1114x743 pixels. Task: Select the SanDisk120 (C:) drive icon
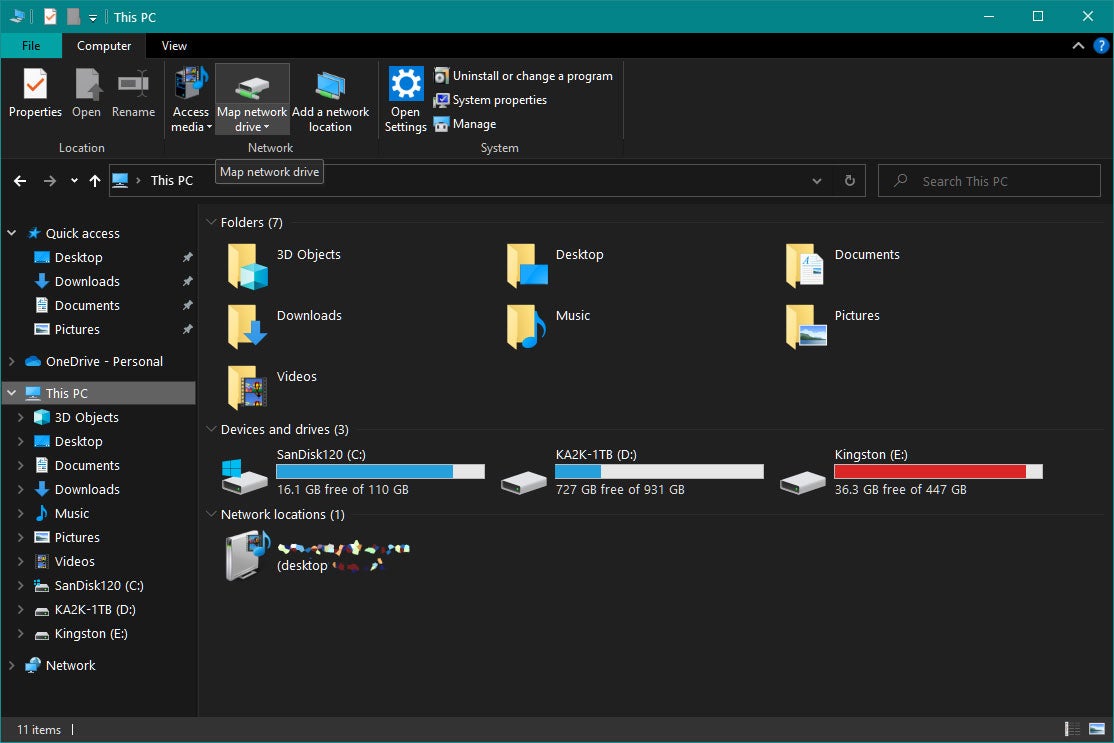click(x=244, y=477)
